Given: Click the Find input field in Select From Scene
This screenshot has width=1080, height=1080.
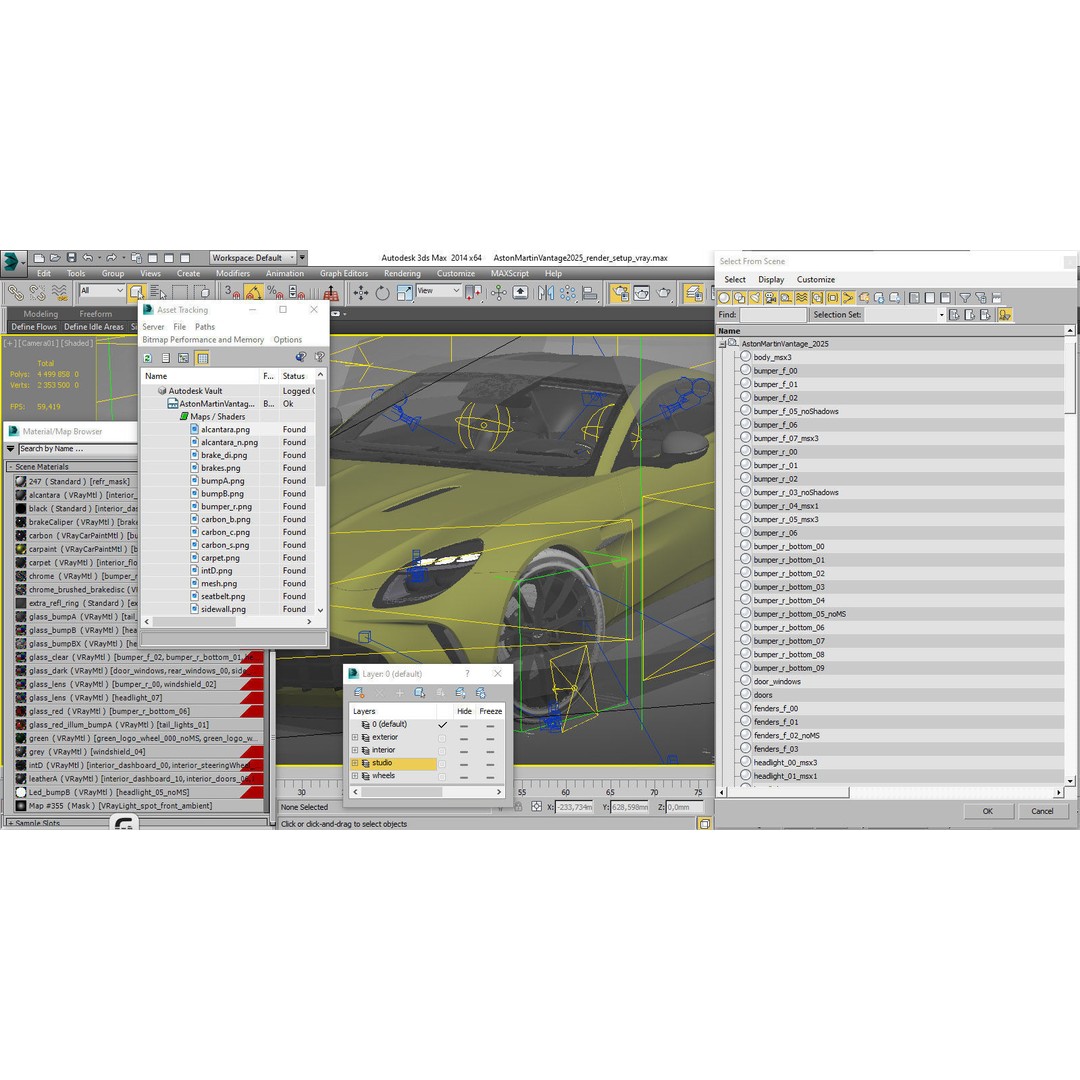Looking at the screenshot, I should 773,315.
